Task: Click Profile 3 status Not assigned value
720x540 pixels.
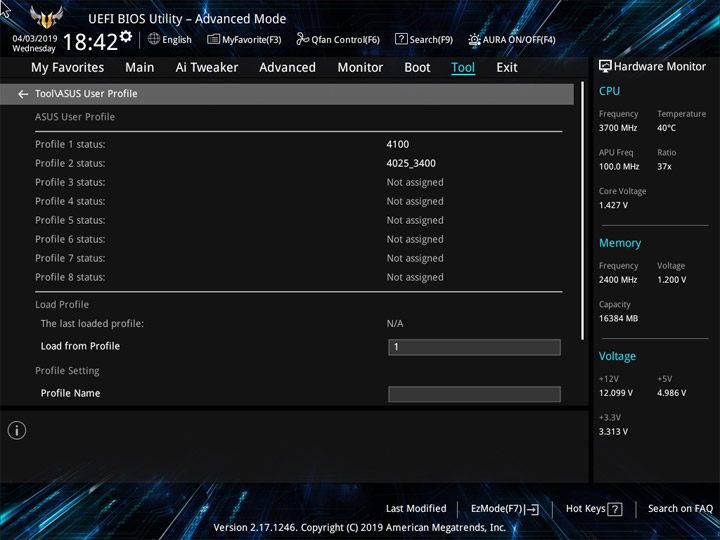Action: [x=415, y=182]
